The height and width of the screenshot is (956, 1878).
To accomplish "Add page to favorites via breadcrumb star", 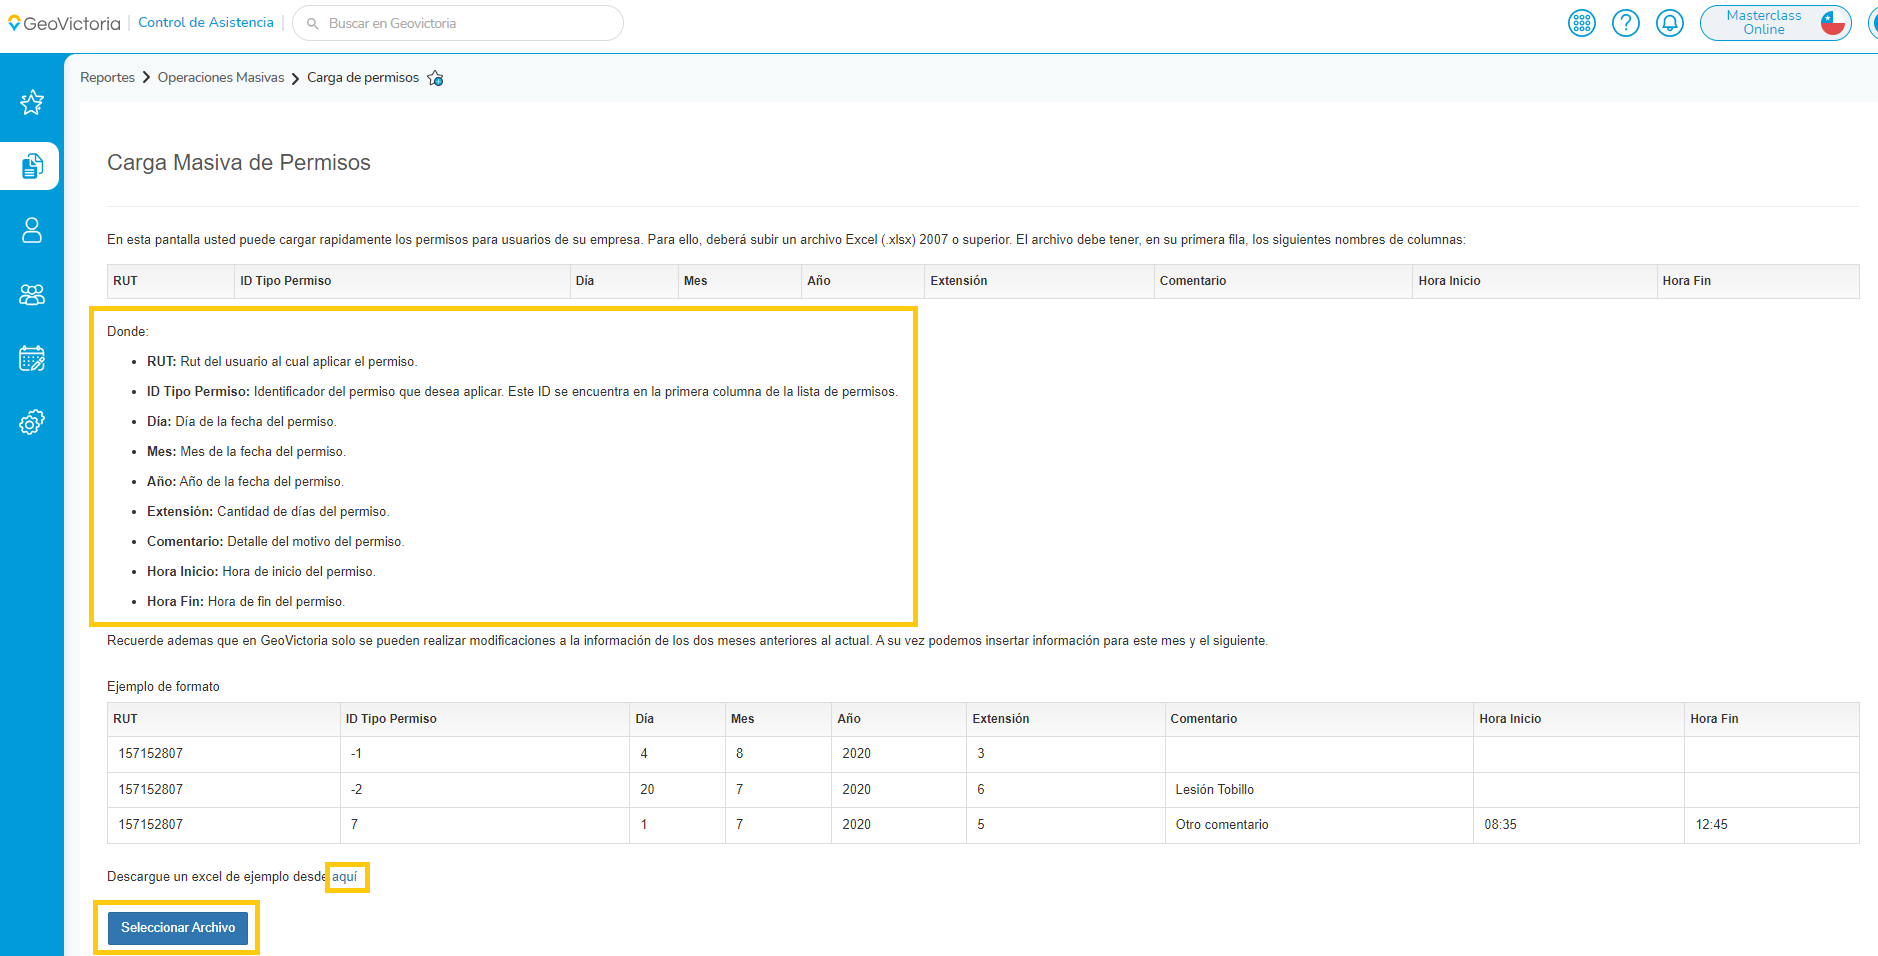I will 435,78.
